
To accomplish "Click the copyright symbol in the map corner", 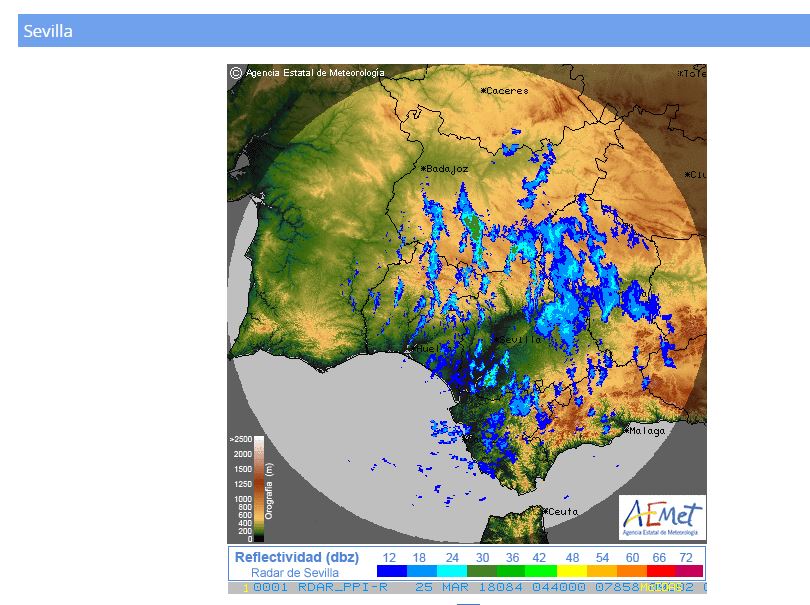I will (235, 72).
